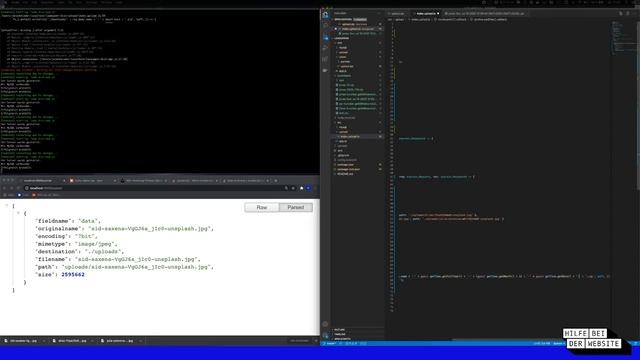Collapse the inner JSON object arrow
Screen dimensions: 640x360
18,213
